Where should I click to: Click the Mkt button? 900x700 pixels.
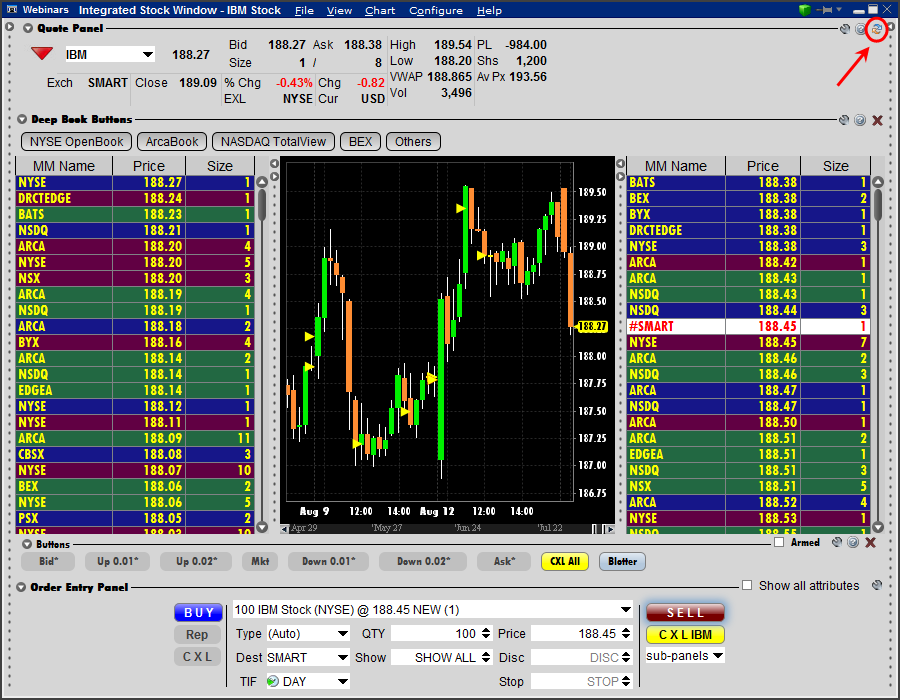260,561
